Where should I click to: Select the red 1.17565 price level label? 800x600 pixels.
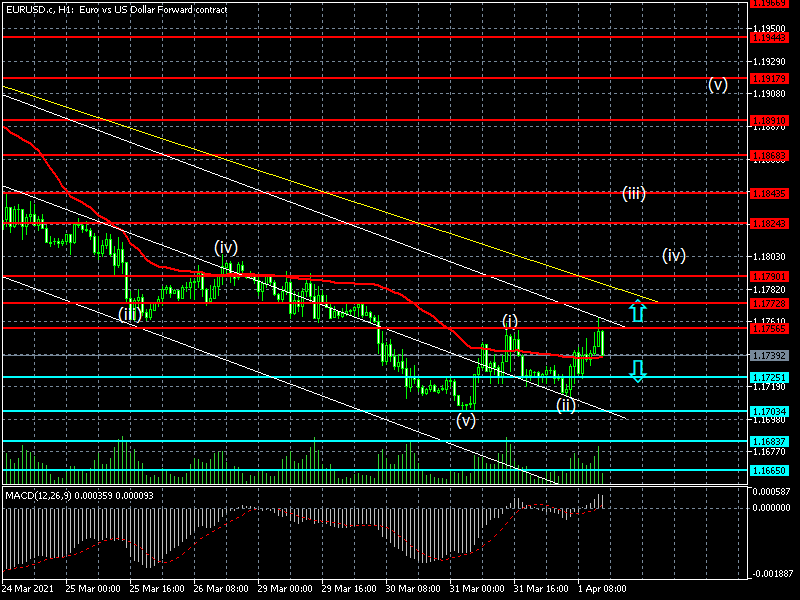point(769,329)
